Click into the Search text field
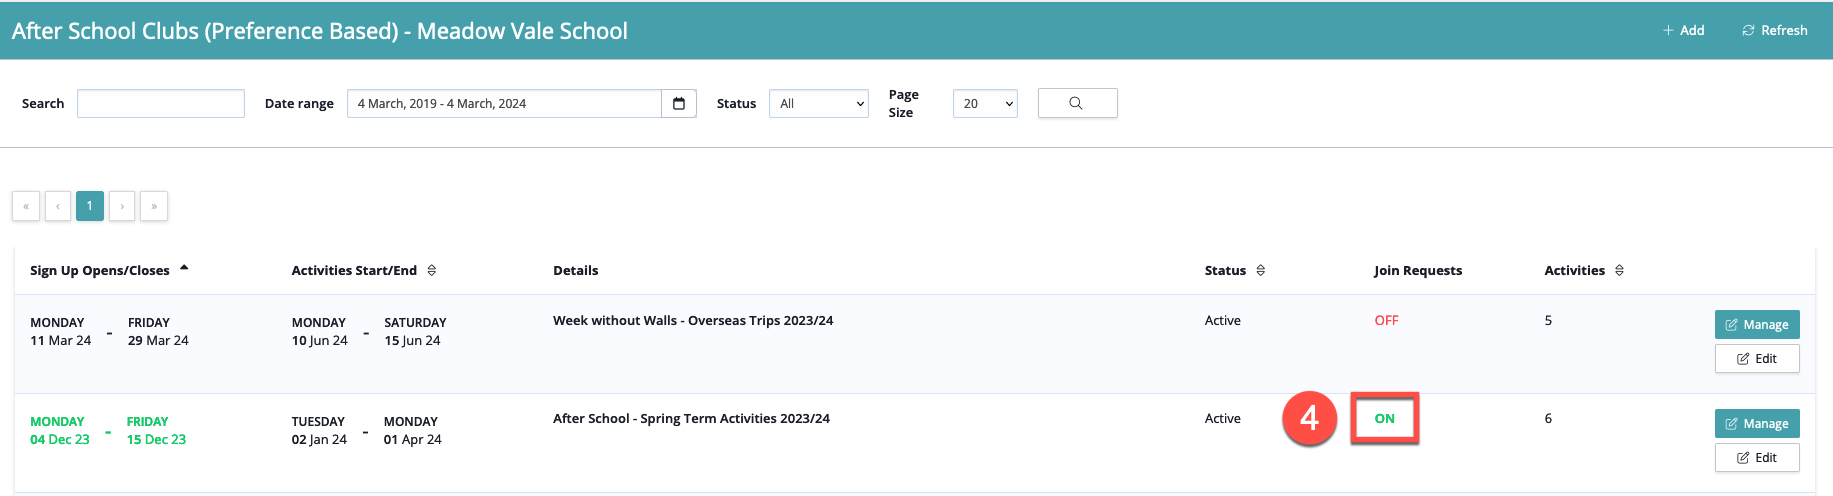Viewport: 1833px width, 496px height. coord(161,104)
